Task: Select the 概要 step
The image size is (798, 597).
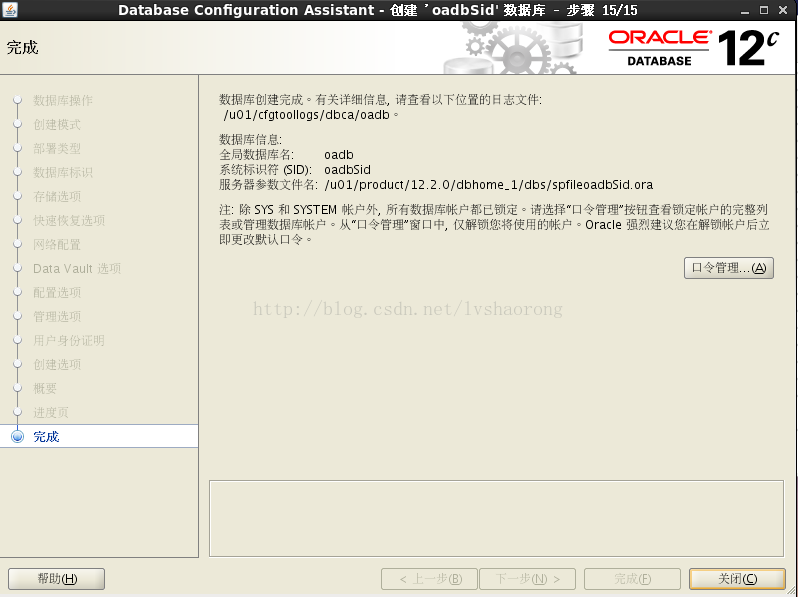Action: pyautogui.click(x=45, y=388)
